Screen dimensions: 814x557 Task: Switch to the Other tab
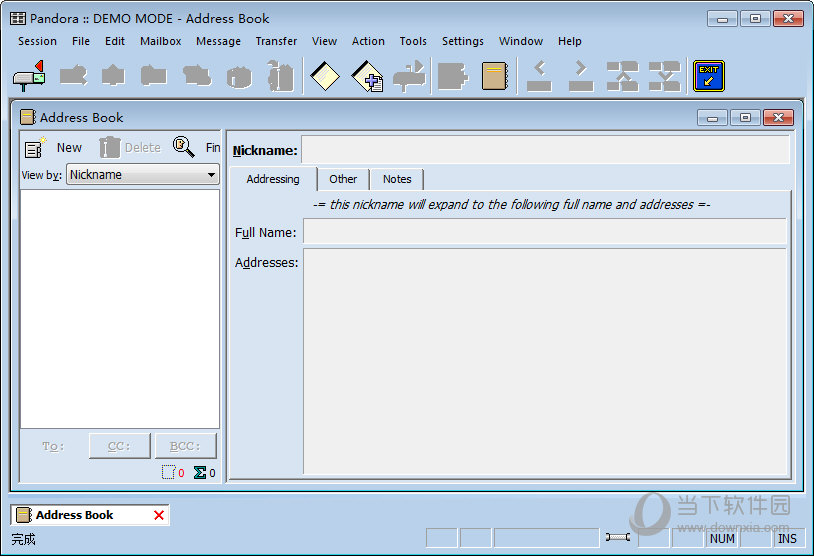point(343,179)
